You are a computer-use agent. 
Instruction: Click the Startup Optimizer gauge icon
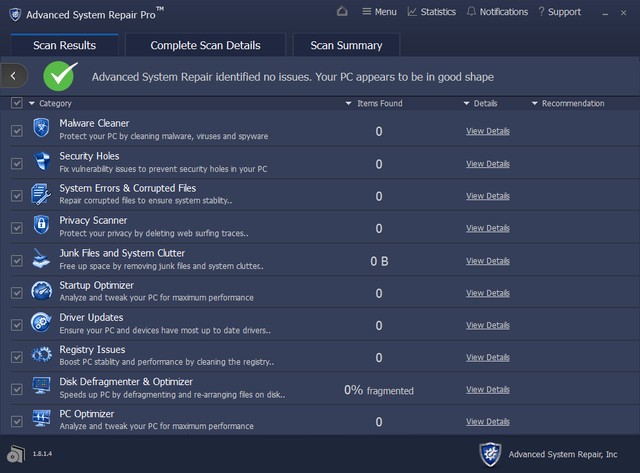pyautogui.click(x=41, y=291)
